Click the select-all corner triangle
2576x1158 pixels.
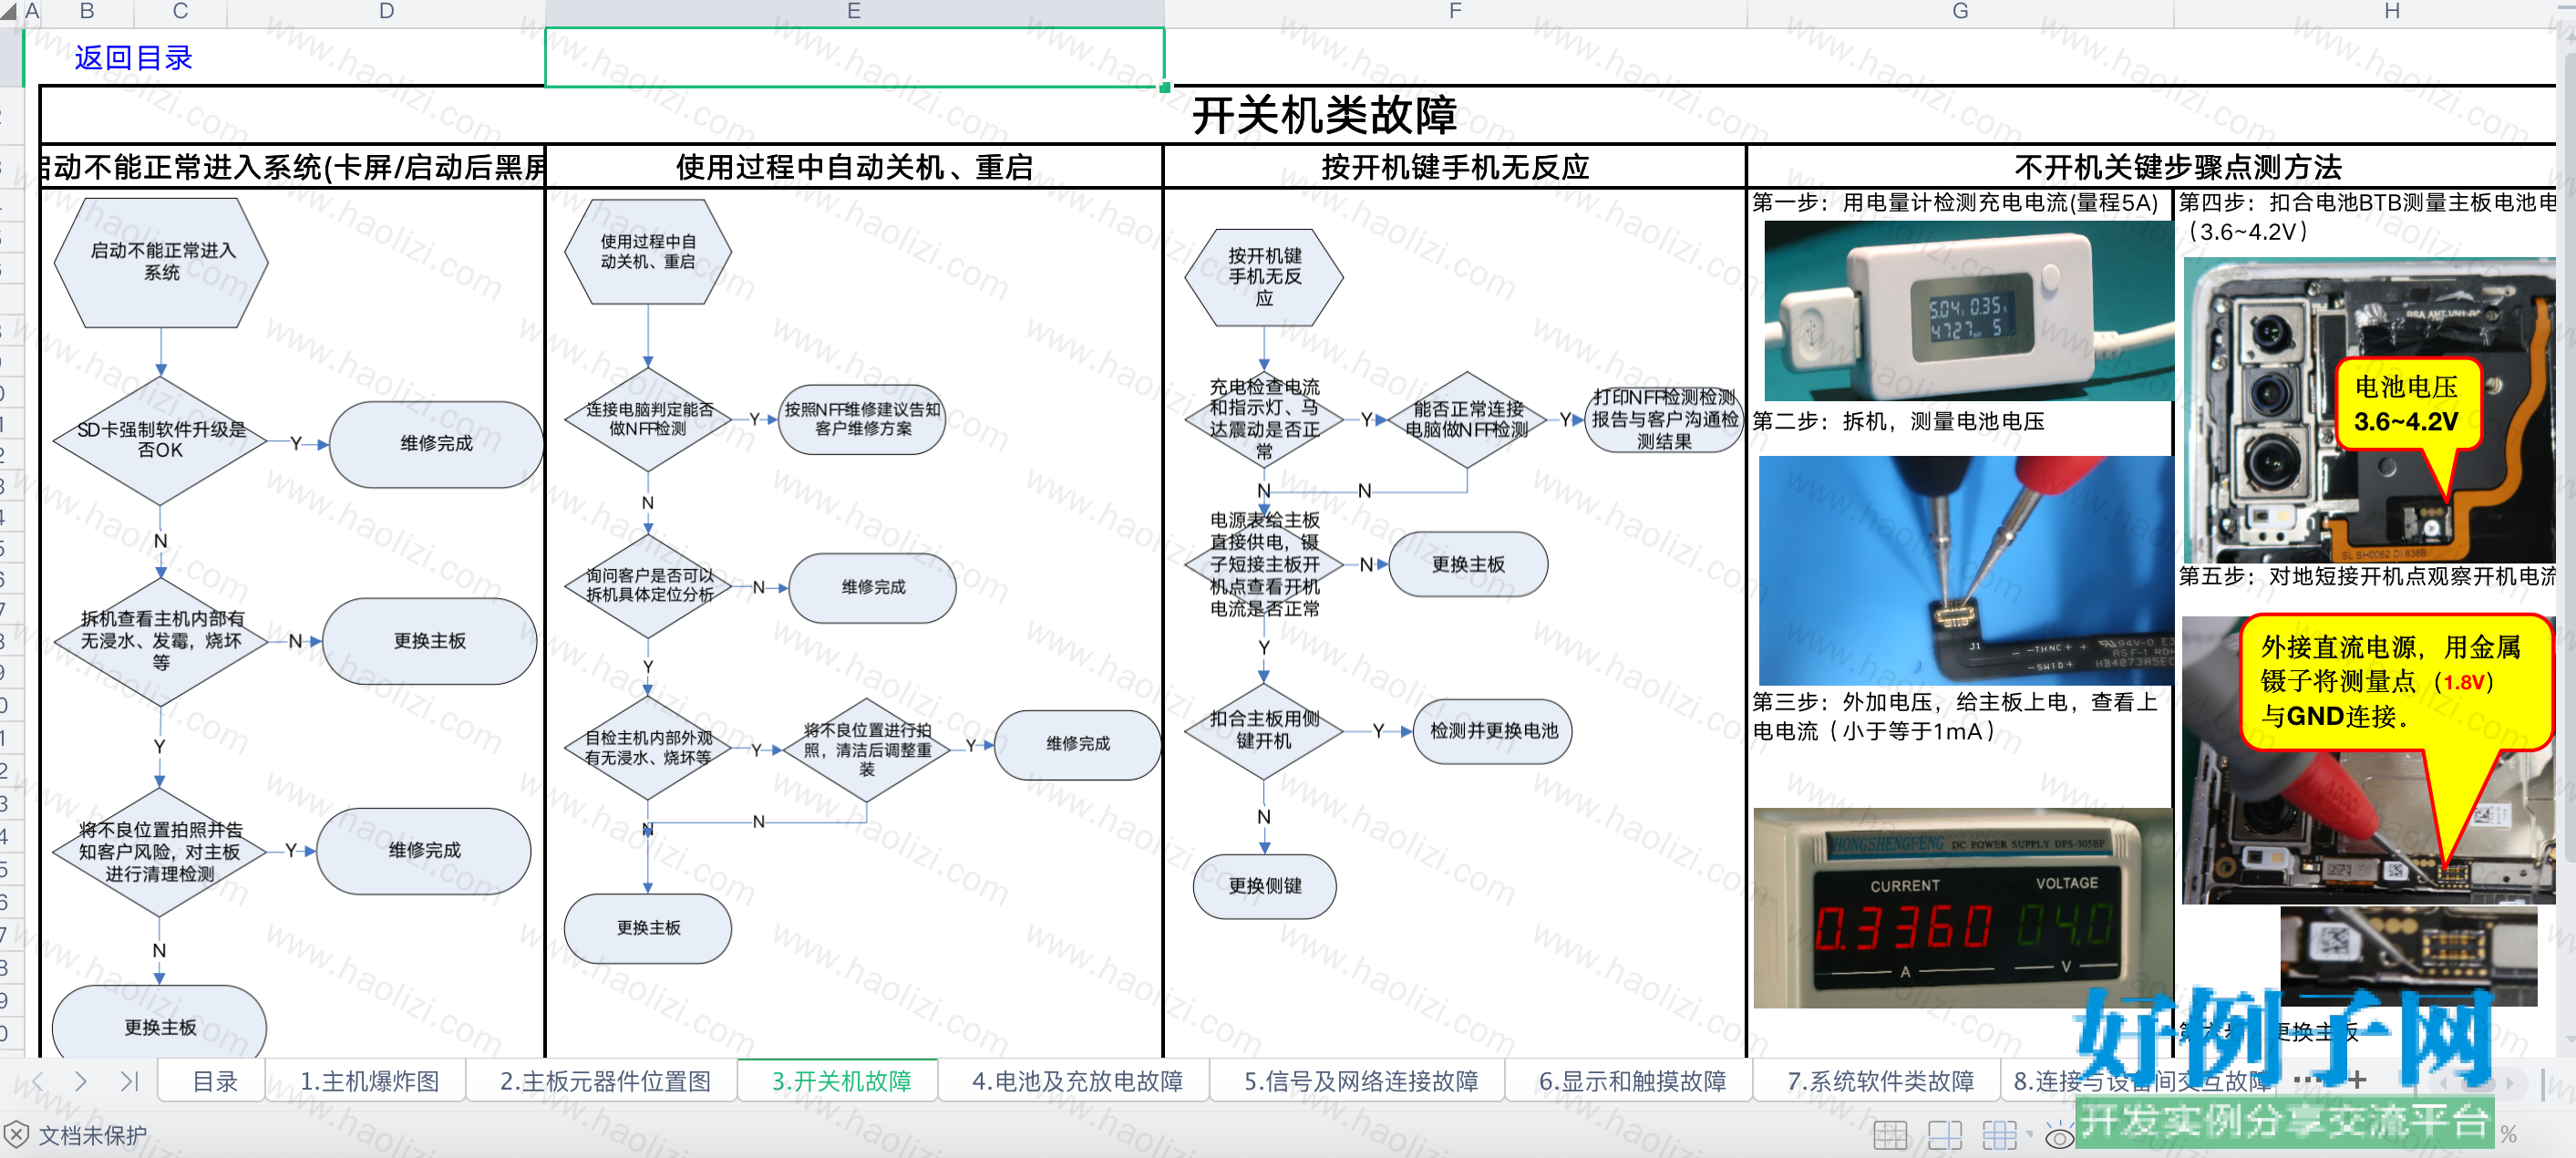point(9,11)
